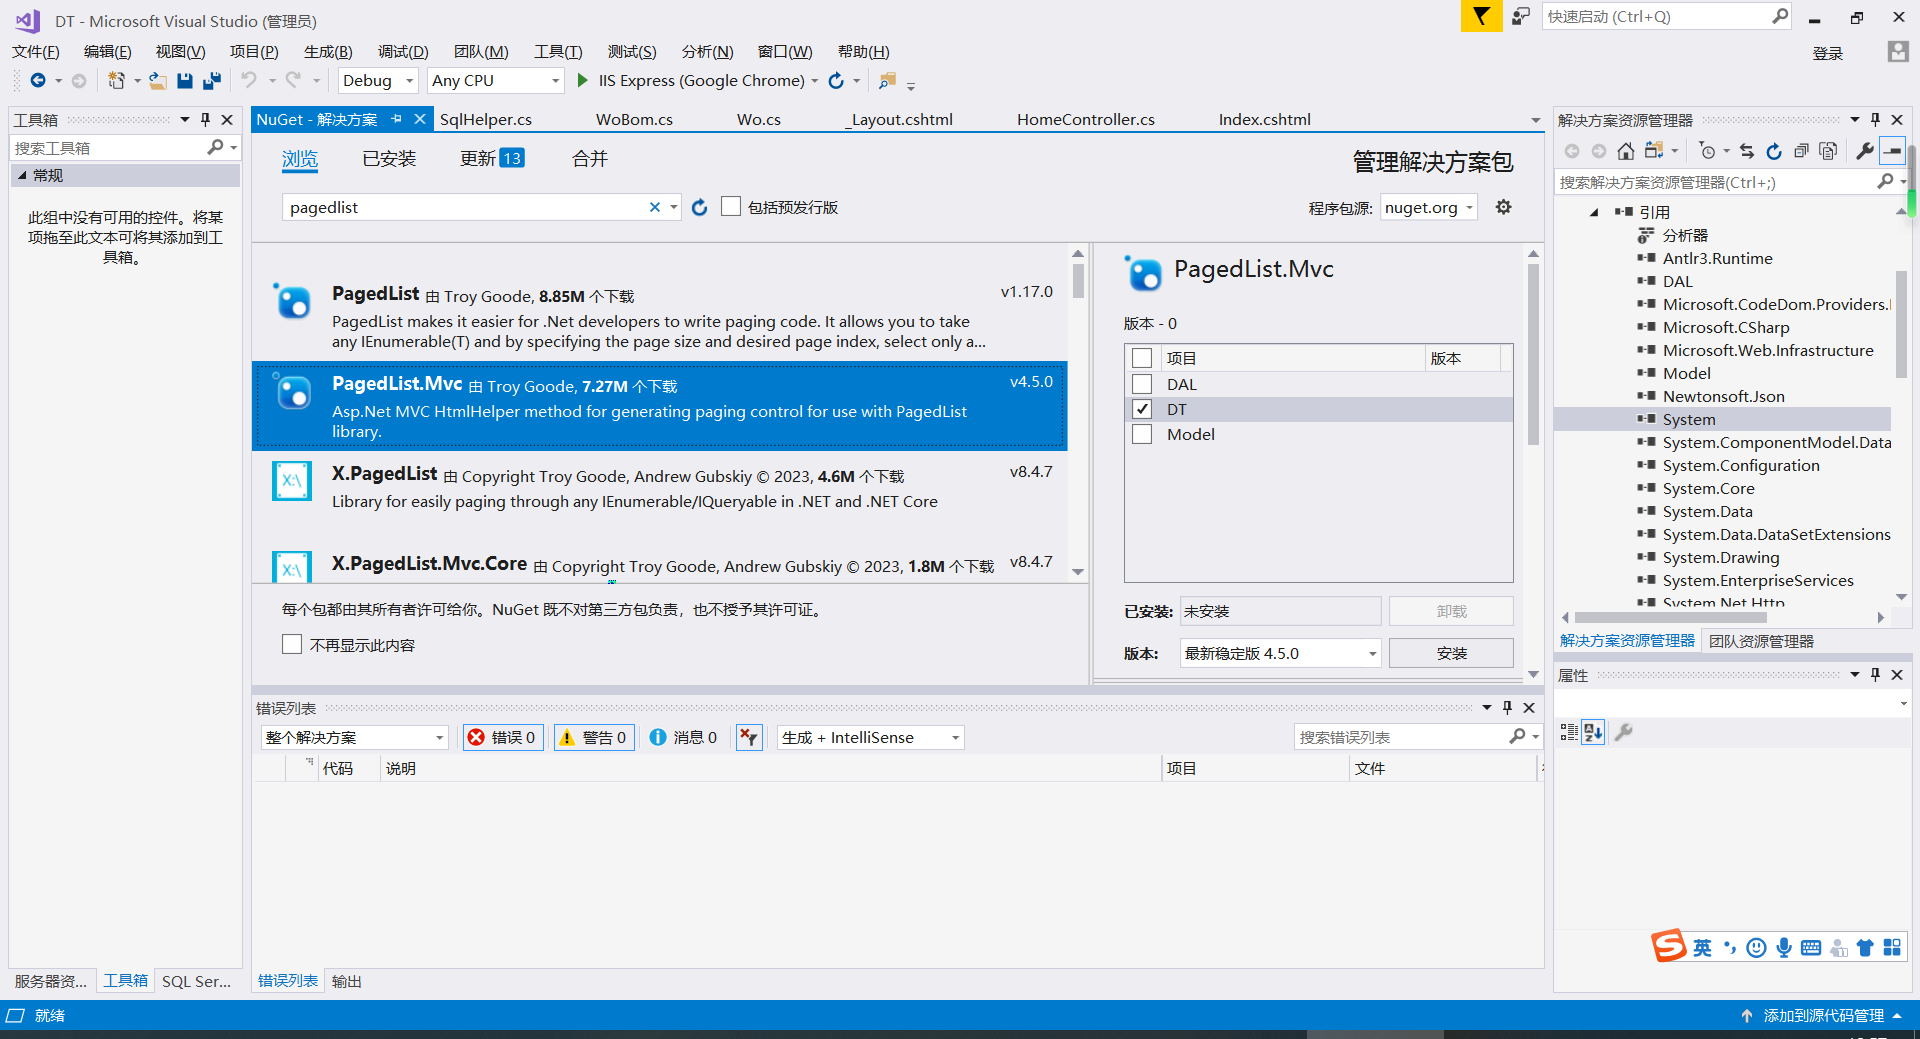Open the document tabs overflow dropdown
1920x1039 pixels.
pos(1535,120)
